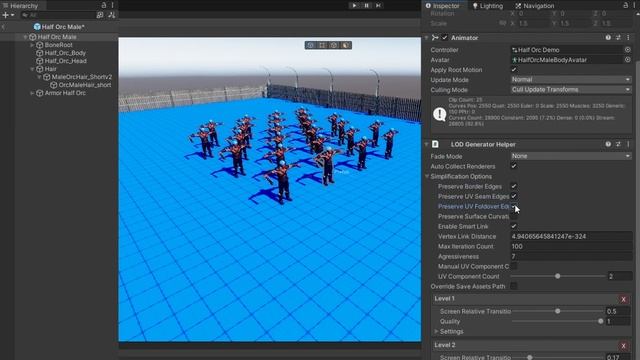Disable the Animator component checkbox

(445, 38)
